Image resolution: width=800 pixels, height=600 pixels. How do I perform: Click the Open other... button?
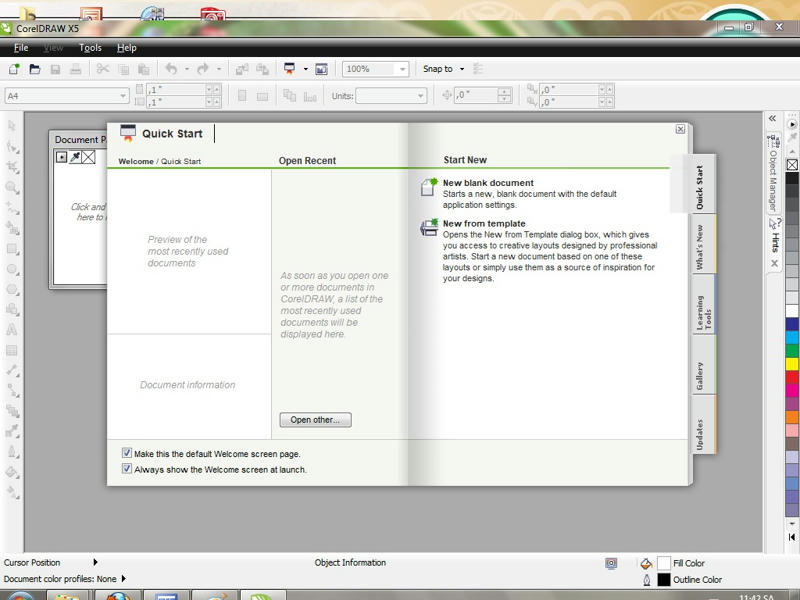(x=315, y=420)
